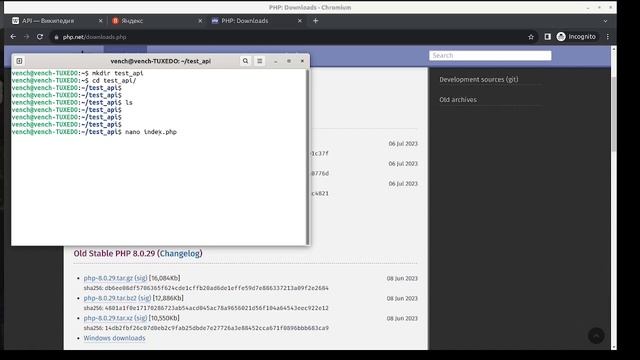This screenshot has height=360, width=640.
Task: Click the nano index.php command line
Action: (x=94, y=132)
